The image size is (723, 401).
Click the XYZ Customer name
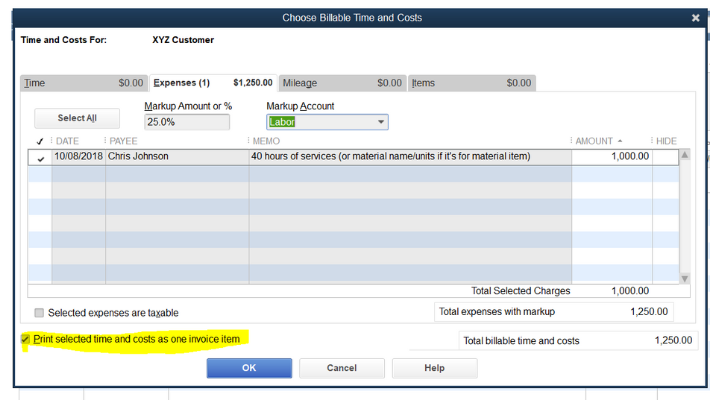[x=183, y=40]
